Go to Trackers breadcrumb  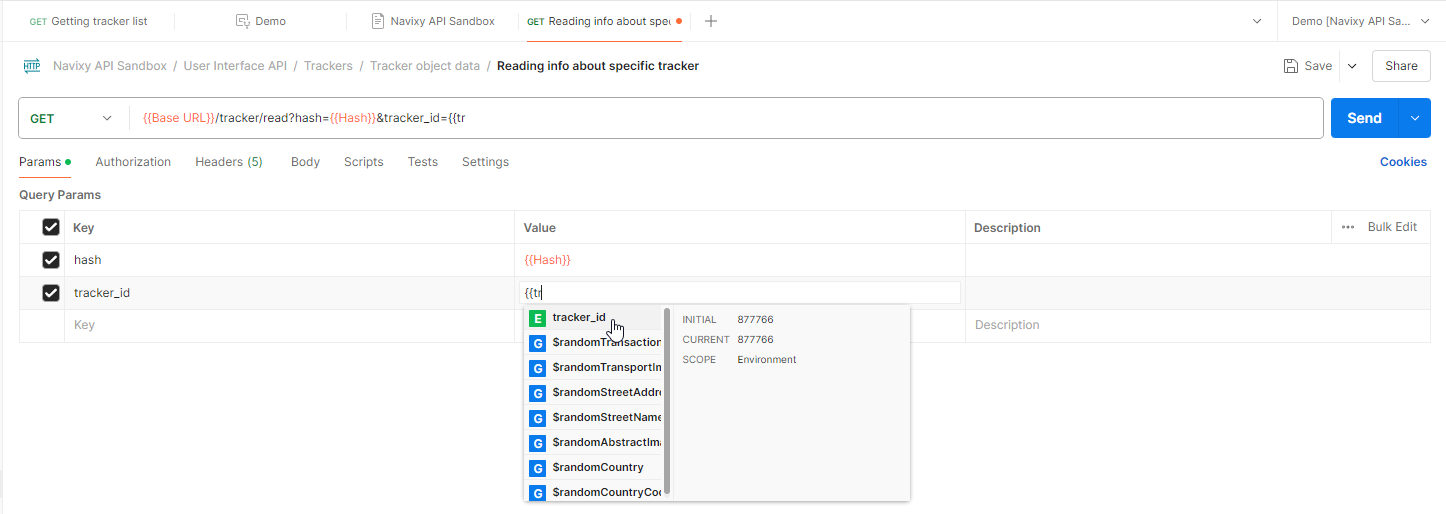[328, 66]
